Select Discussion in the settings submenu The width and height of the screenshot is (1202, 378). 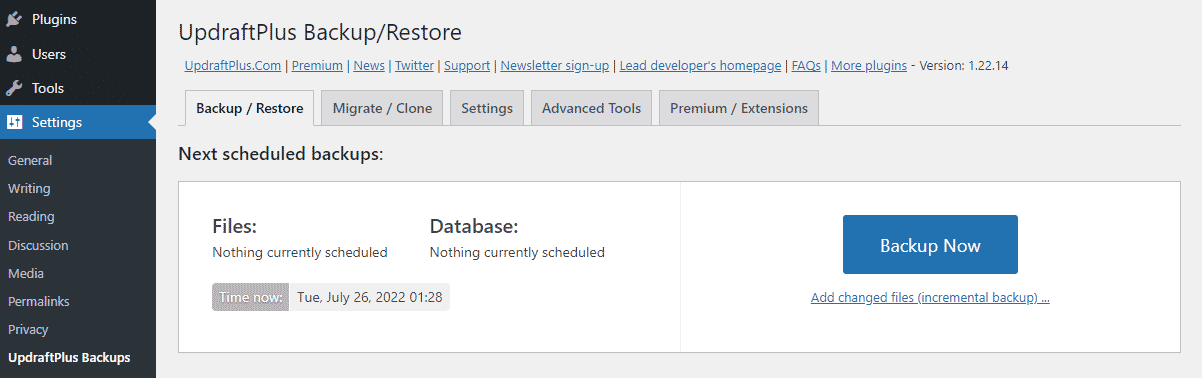(x=38, y=245)
